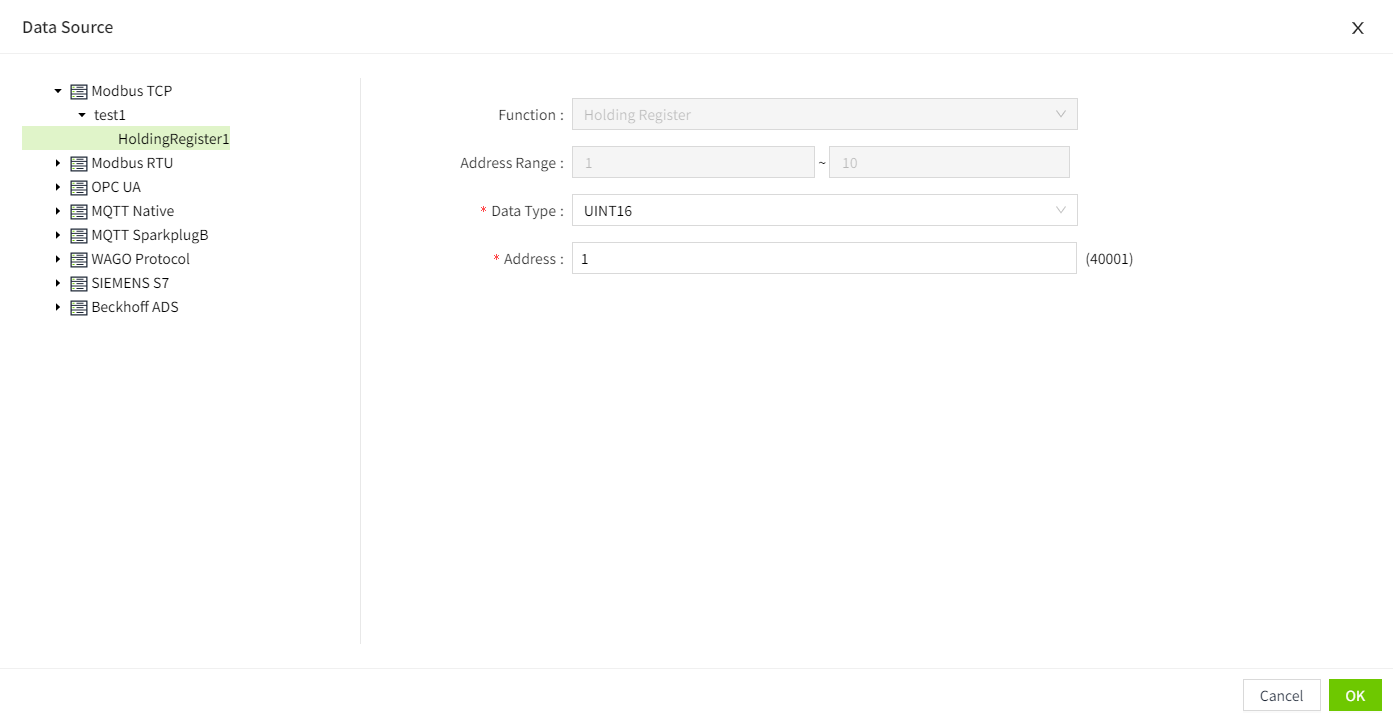Select HoldingRegister1 in the tree
The image size is (1393, 716).
(173, 139)
